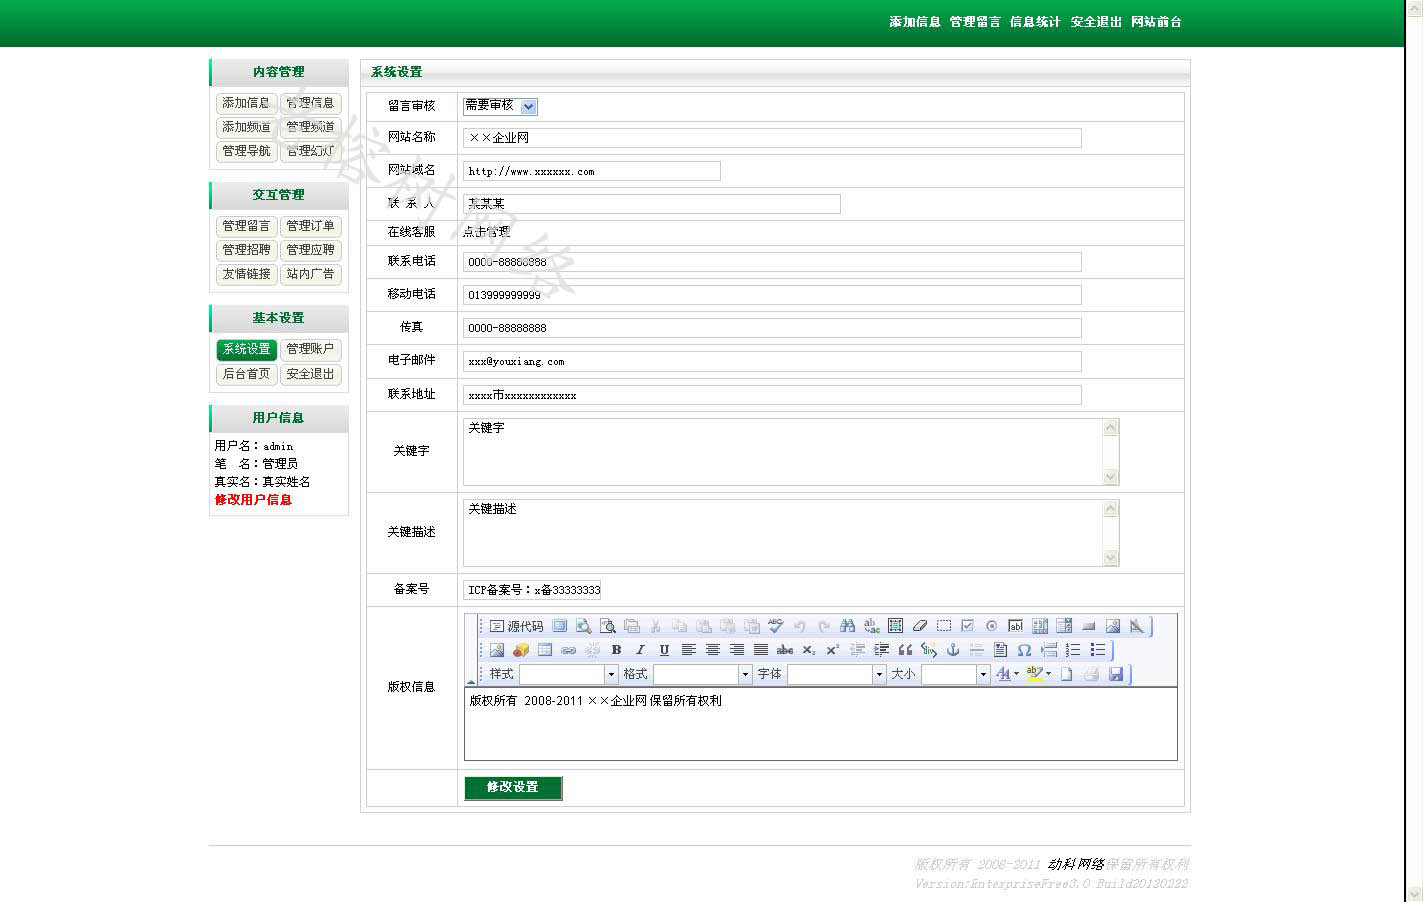Focus the 网站名称 input field

(772, 138)
